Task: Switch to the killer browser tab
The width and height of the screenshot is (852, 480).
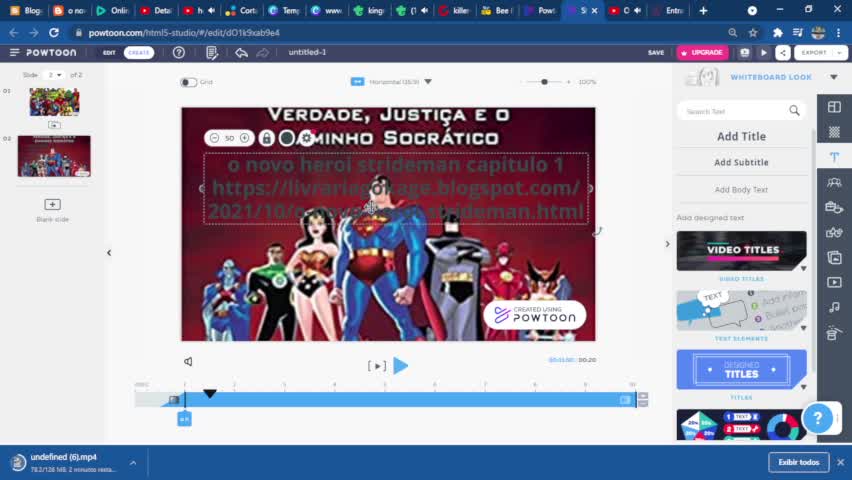Action: coord(455,10)
